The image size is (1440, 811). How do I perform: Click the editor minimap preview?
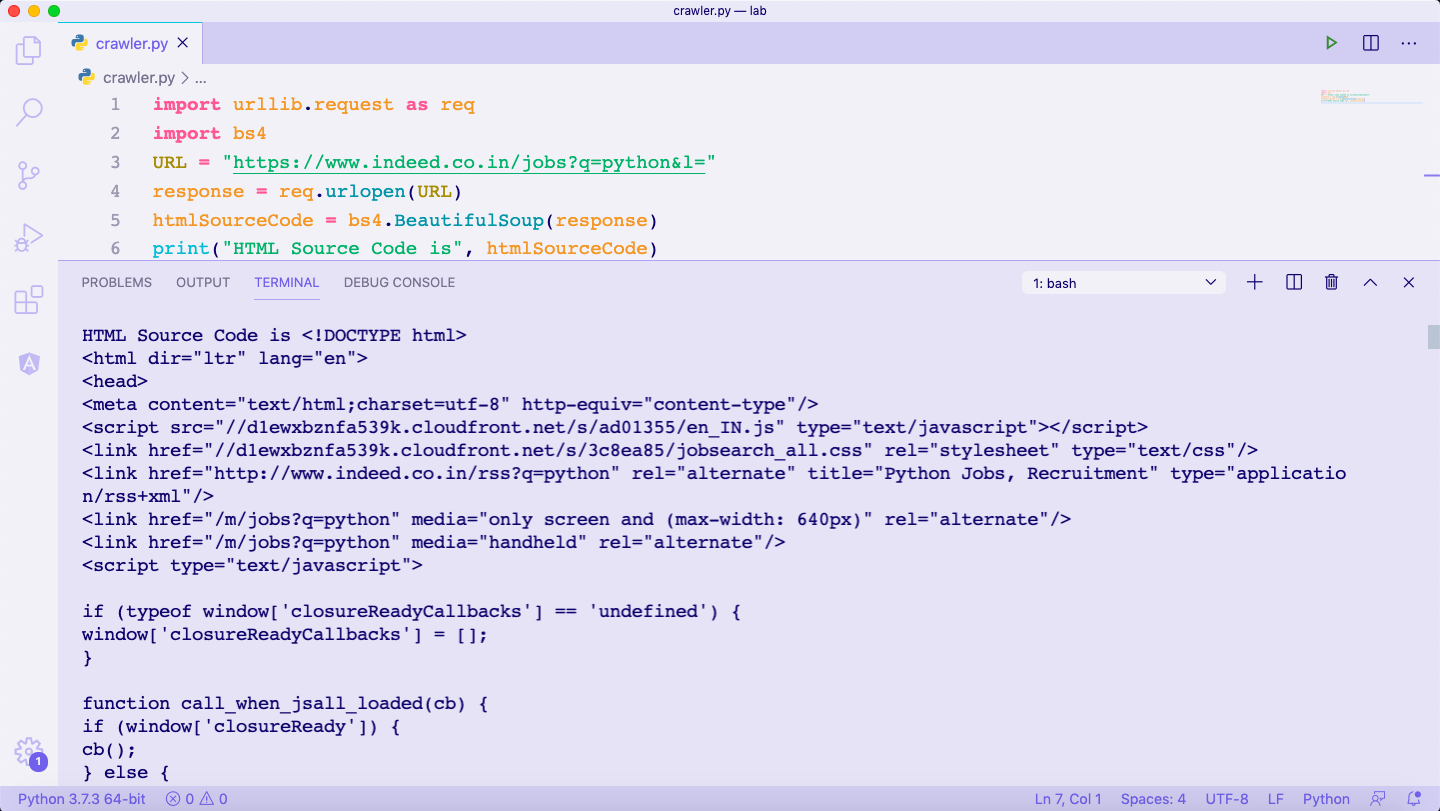click(x=1371, y=96)
